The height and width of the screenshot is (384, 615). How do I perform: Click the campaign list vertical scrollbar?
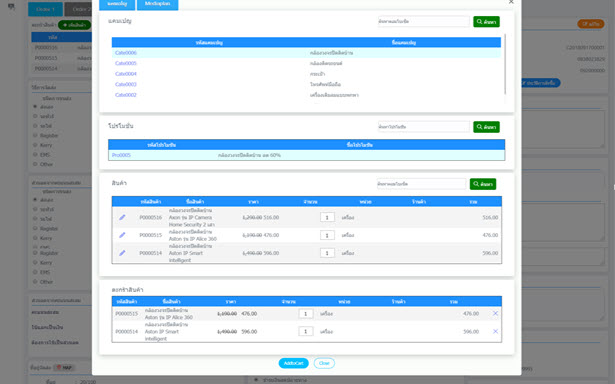pos(505,65)
